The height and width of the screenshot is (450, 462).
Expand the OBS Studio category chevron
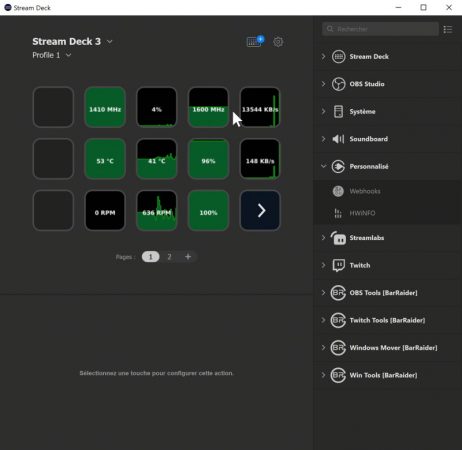tap(323, 84)
